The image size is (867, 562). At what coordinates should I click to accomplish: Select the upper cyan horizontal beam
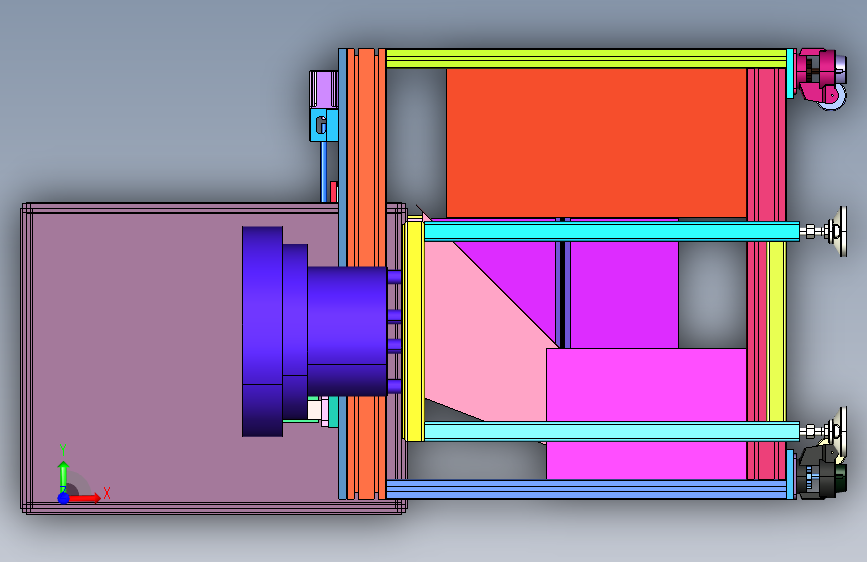click(x=612, y=231)
